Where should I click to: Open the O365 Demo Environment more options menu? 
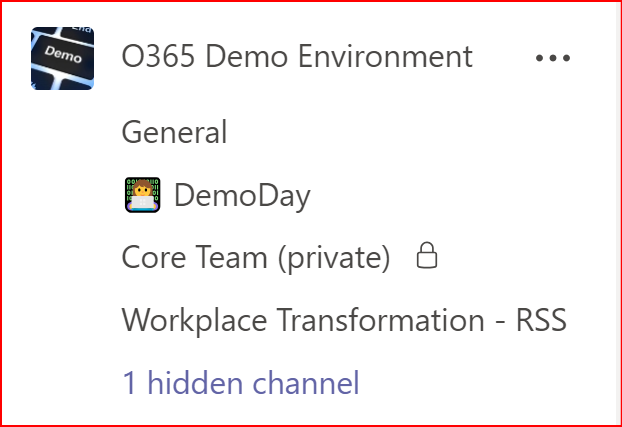click(x=553, y=58)
